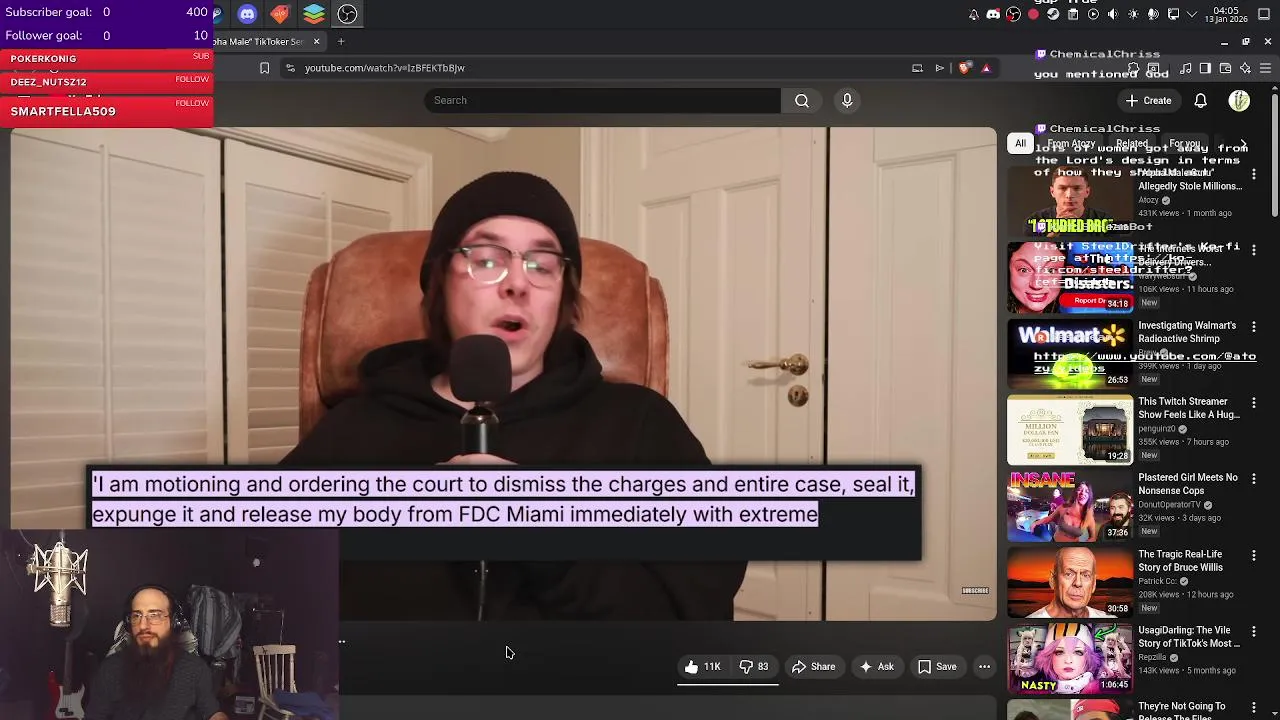
Task: Open options for Plastered Girl video
Action: pyautogui.click(x=1253, y=478)
